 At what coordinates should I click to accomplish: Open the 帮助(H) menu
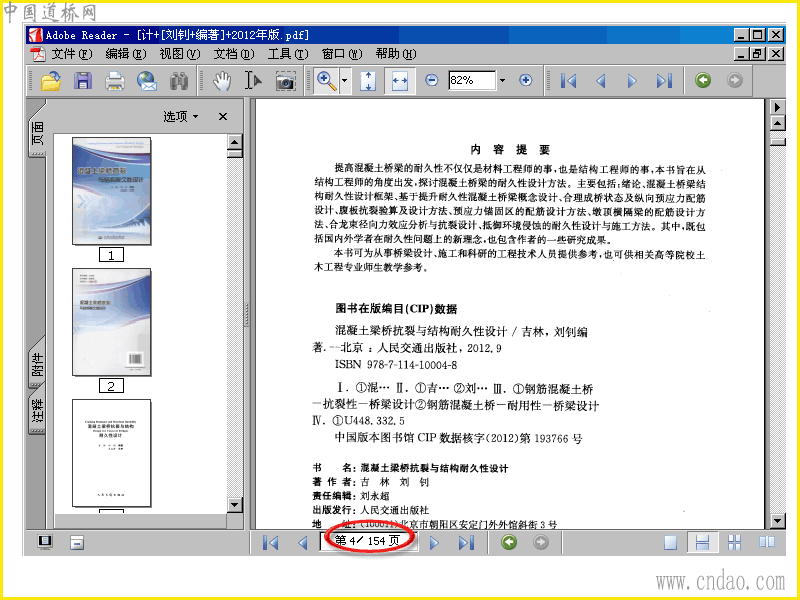point(396,54)
